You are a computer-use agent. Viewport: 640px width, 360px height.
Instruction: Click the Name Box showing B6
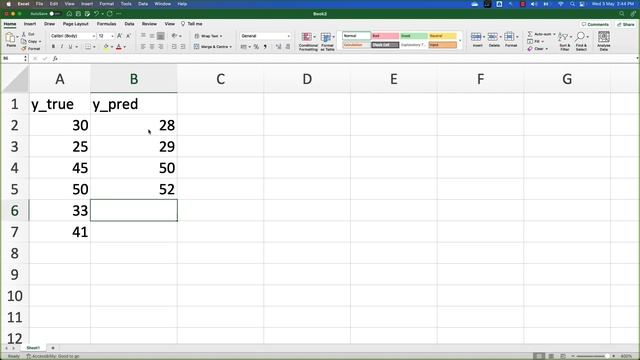[x=13, y=59]
